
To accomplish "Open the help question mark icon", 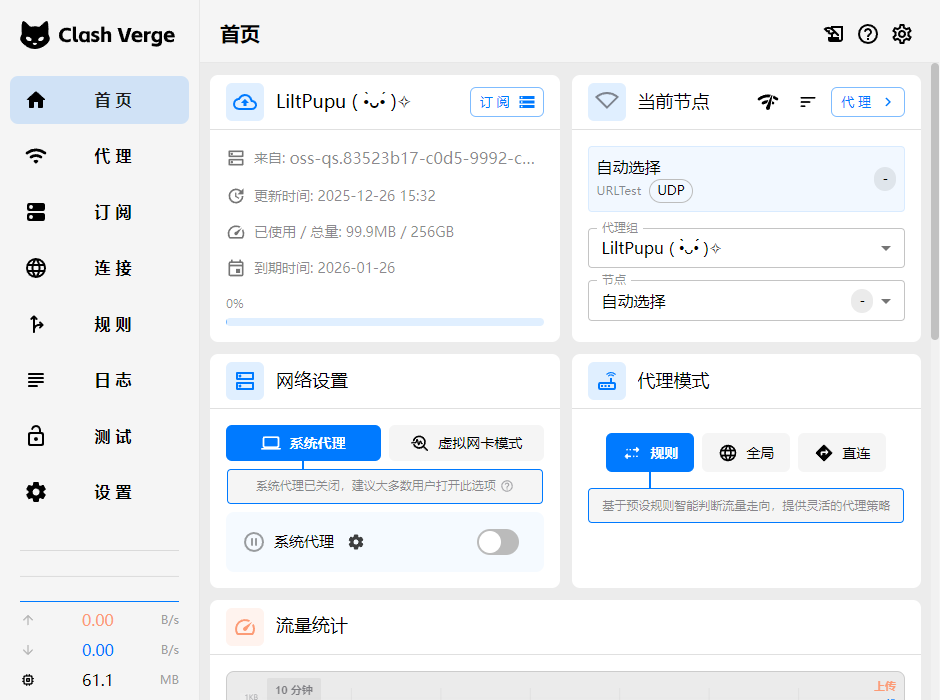I will (868, 34).
